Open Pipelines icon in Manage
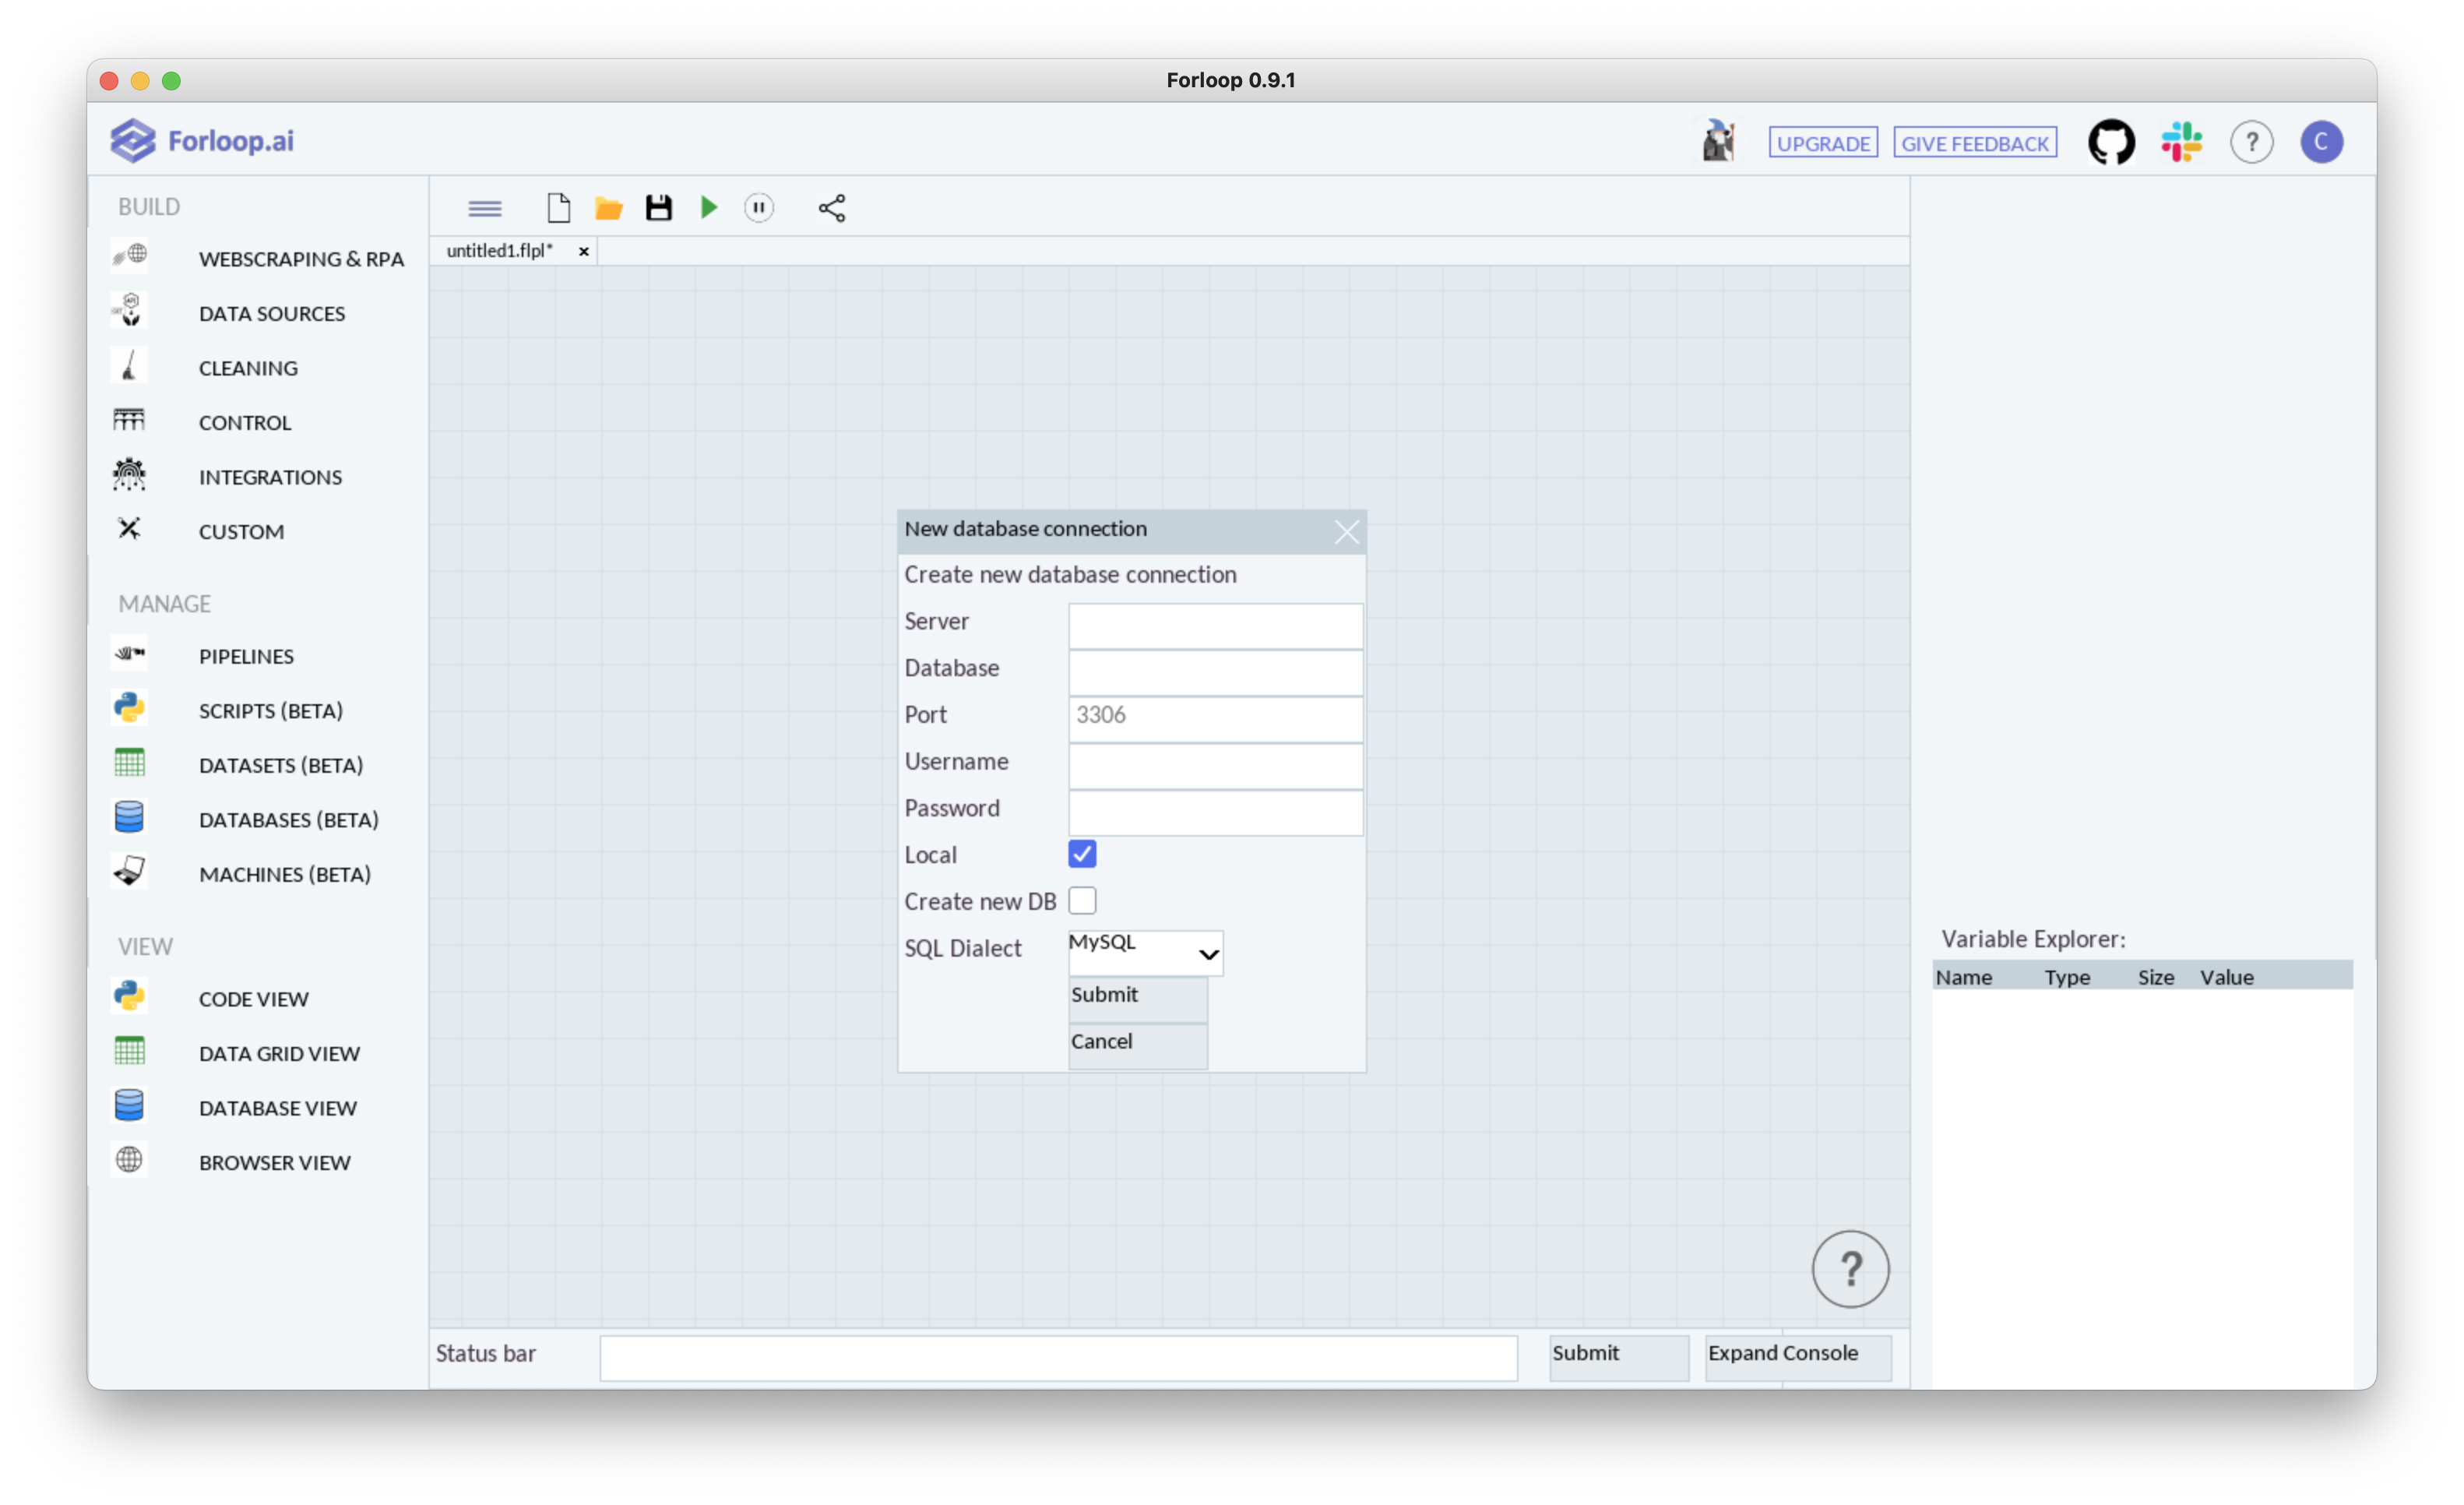 tap(129, 654)
